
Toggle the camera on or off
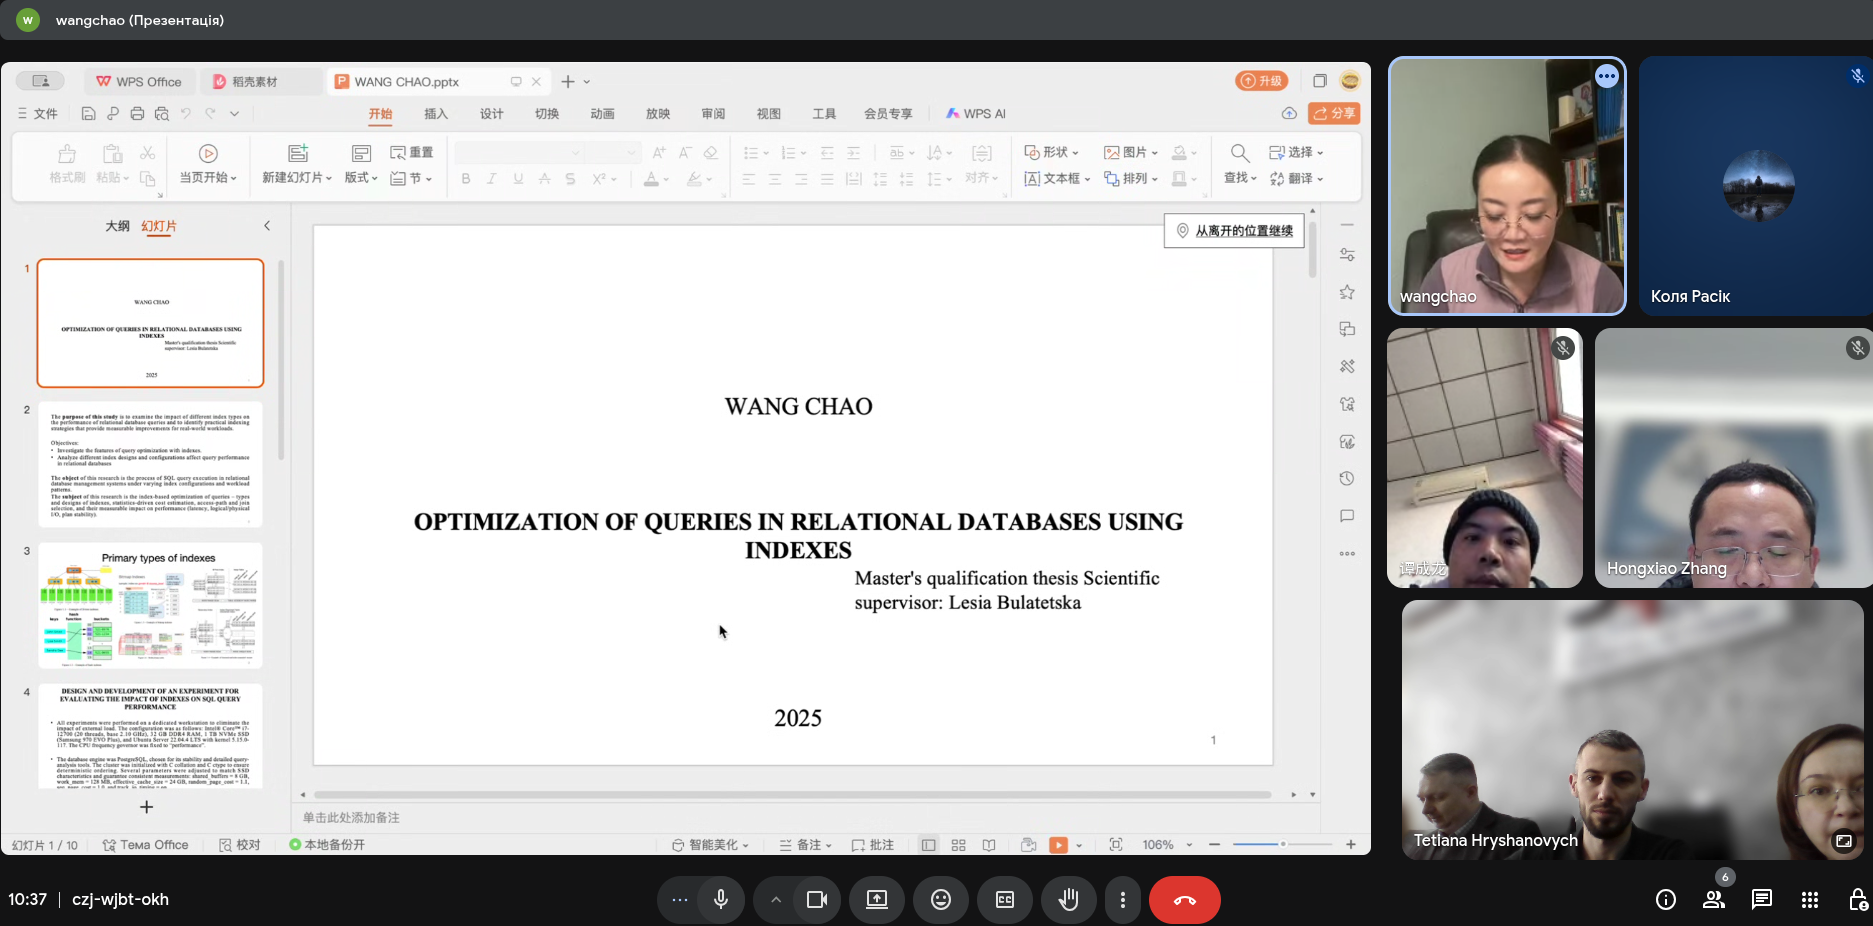(817, 900)
